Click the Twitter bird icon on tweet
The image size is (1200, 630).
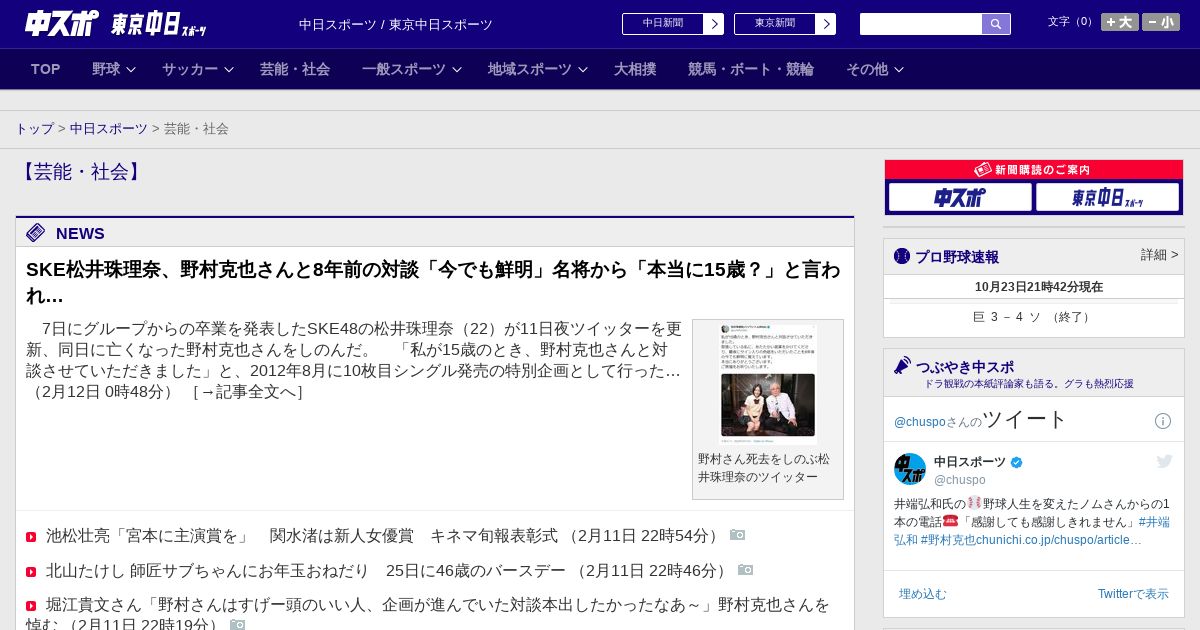coord(1164,461)
